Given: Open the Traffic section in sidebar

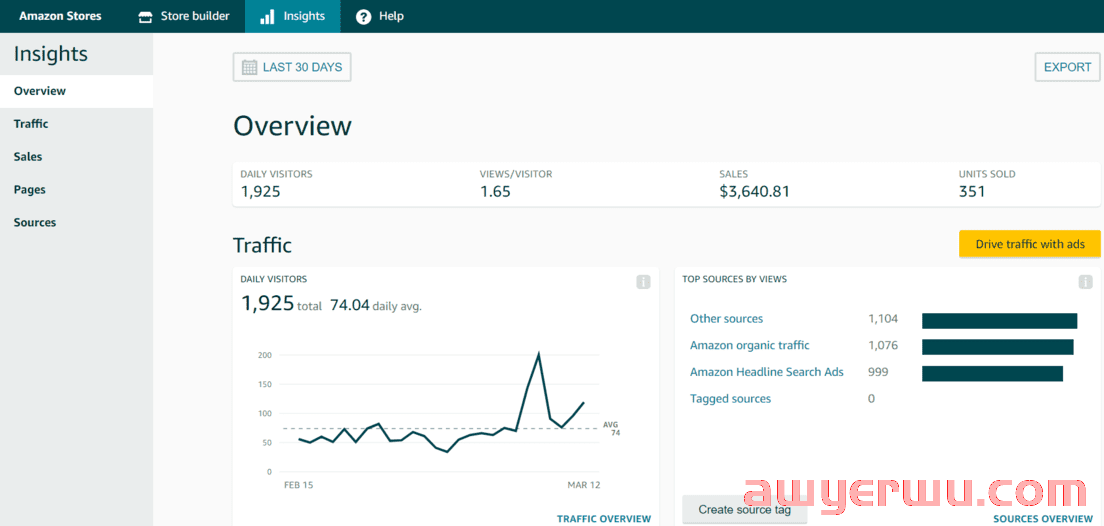Looking at the screenshot, I should click(31, 124).
